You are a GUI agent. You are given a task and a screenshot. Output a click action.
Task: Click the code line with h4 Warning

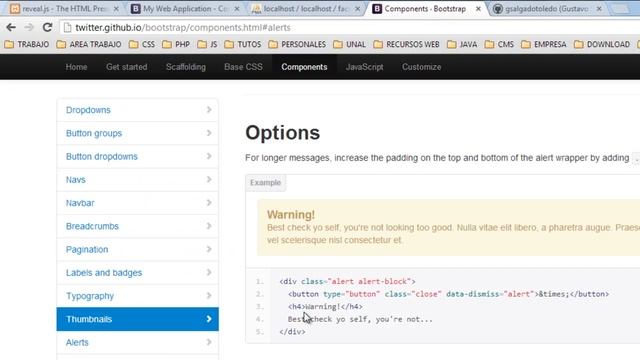(x=325, y=307)
